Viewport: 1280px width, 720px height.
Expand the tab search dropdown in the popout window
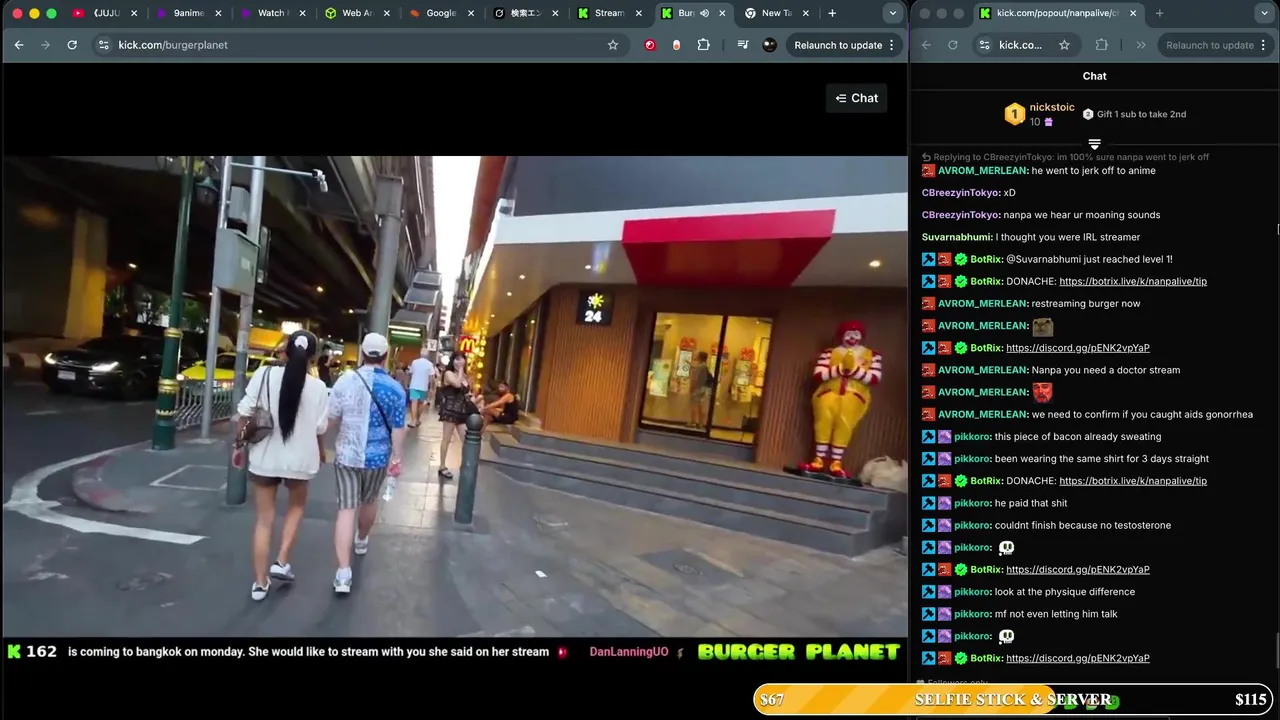point(1266,13)
